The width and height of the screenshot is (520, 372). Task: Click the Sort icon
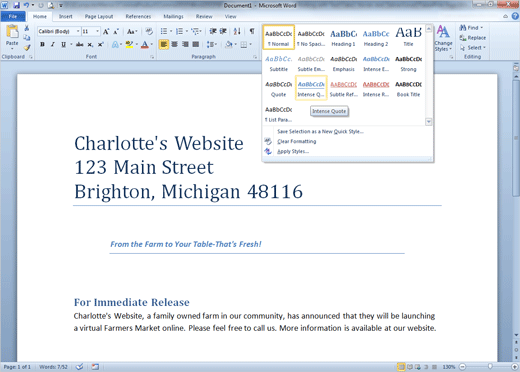[x=237, y=31]
